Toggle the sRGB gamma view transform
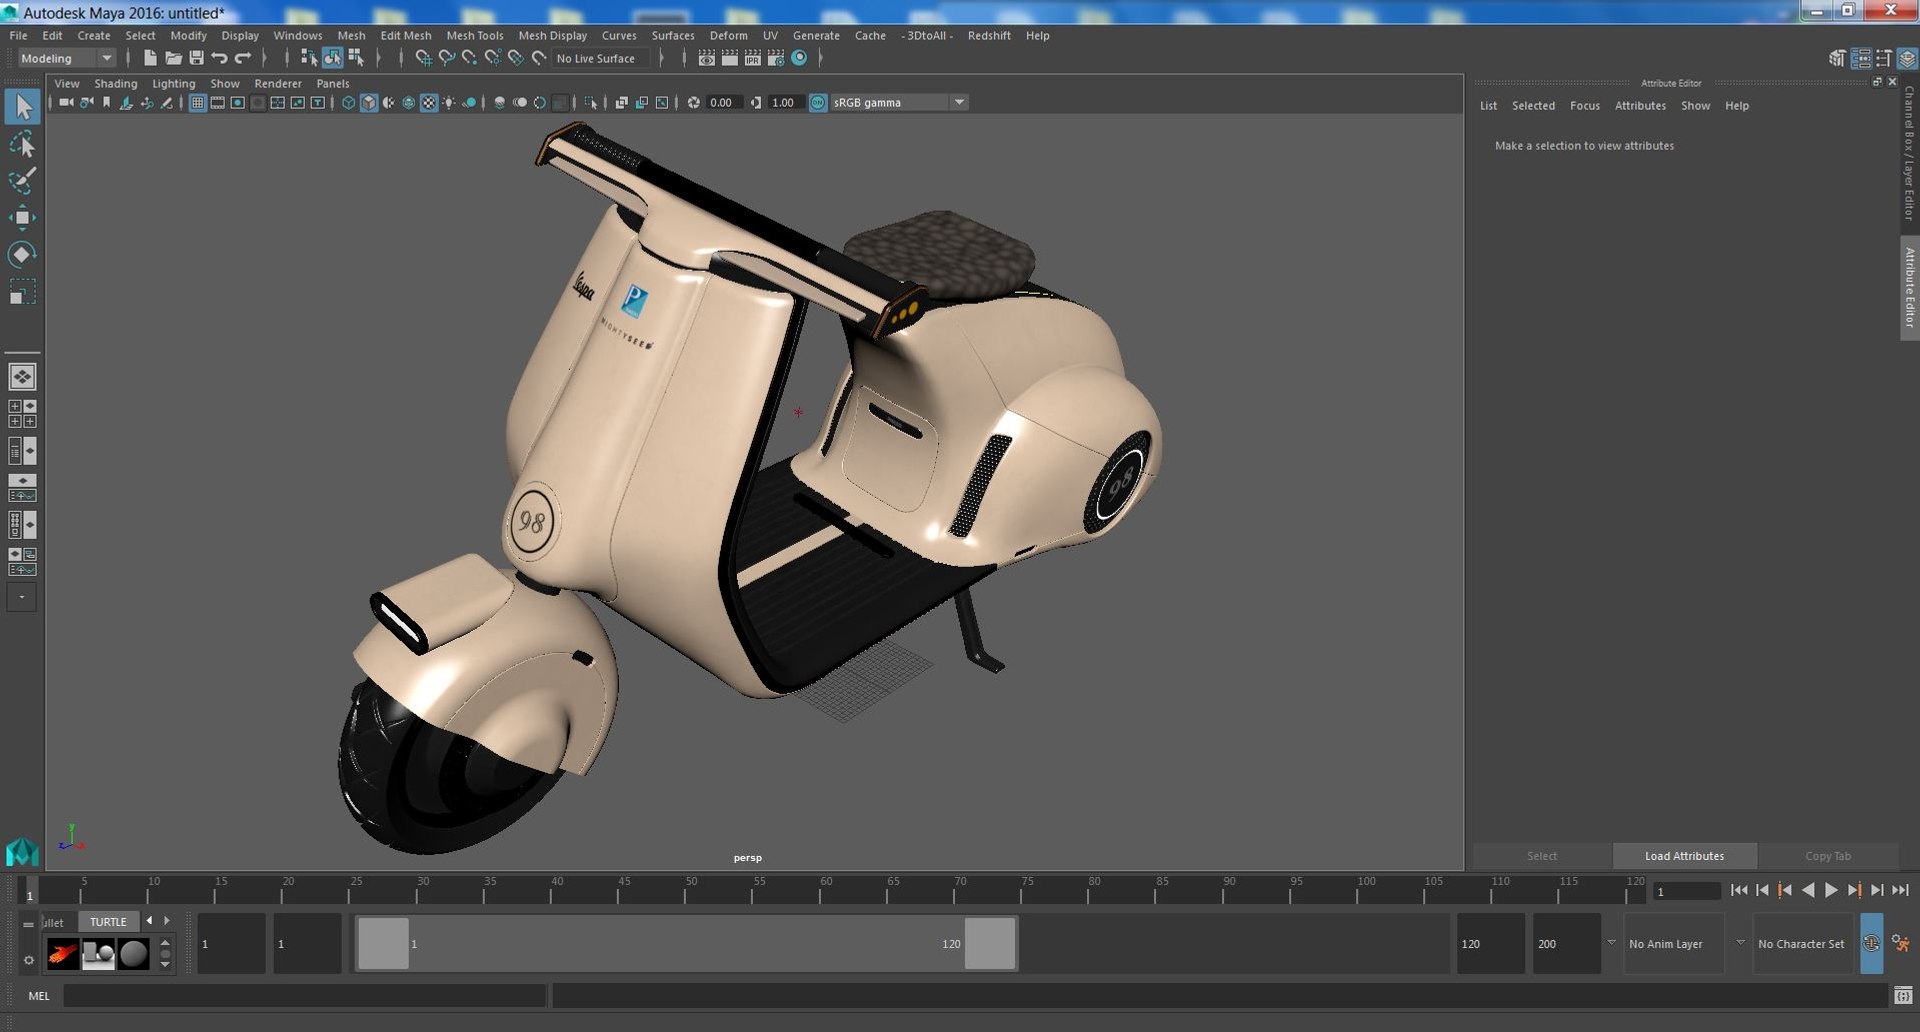Viewport: 1920px width, 1032px height. [818, 102]
